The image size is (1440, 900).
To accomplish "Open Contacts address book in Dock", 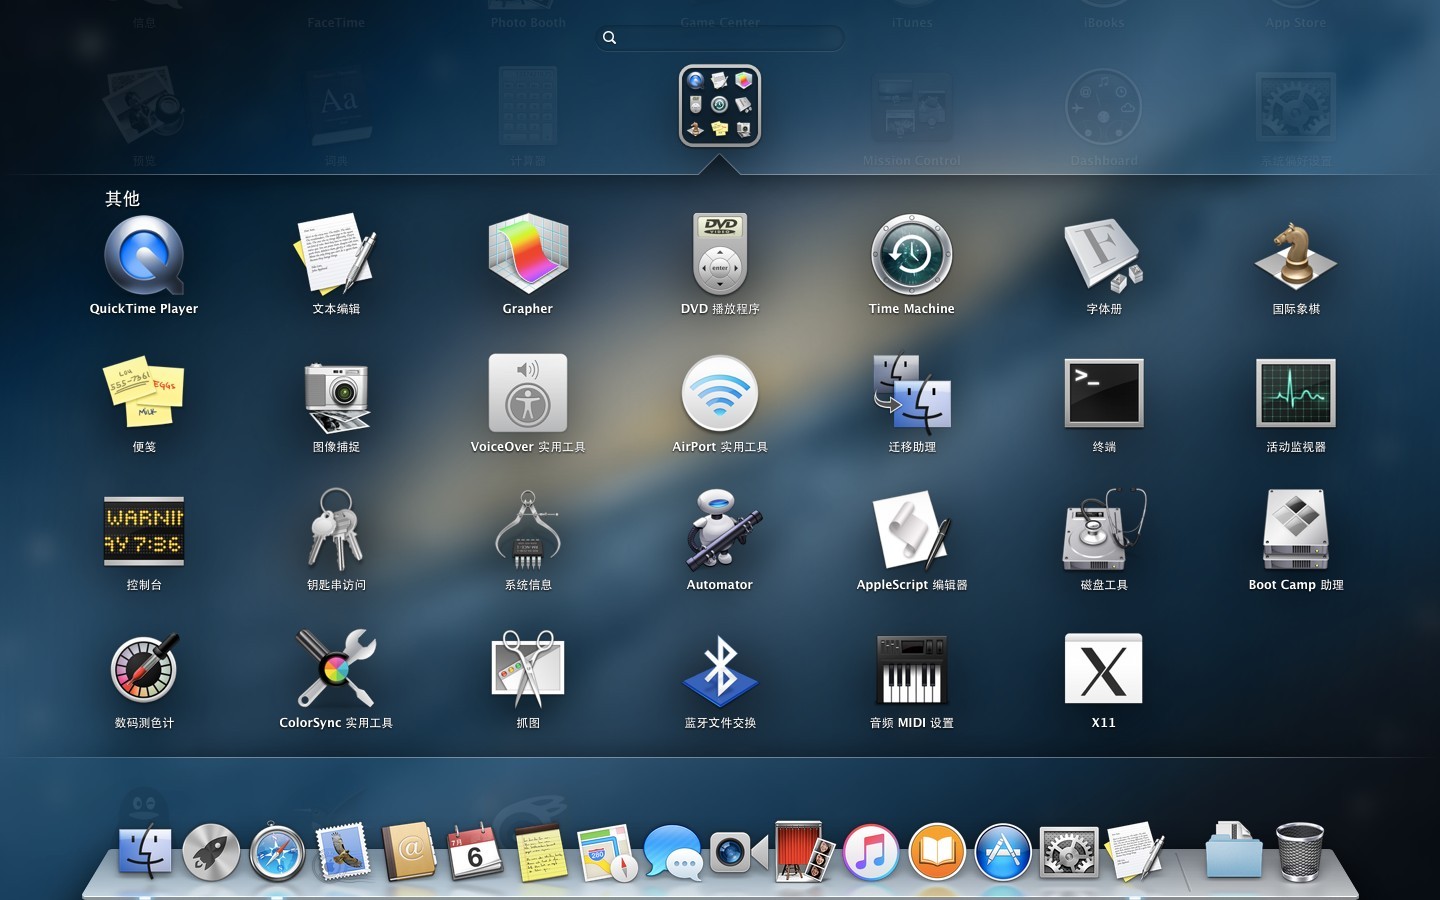I will [x=409, y=852].
